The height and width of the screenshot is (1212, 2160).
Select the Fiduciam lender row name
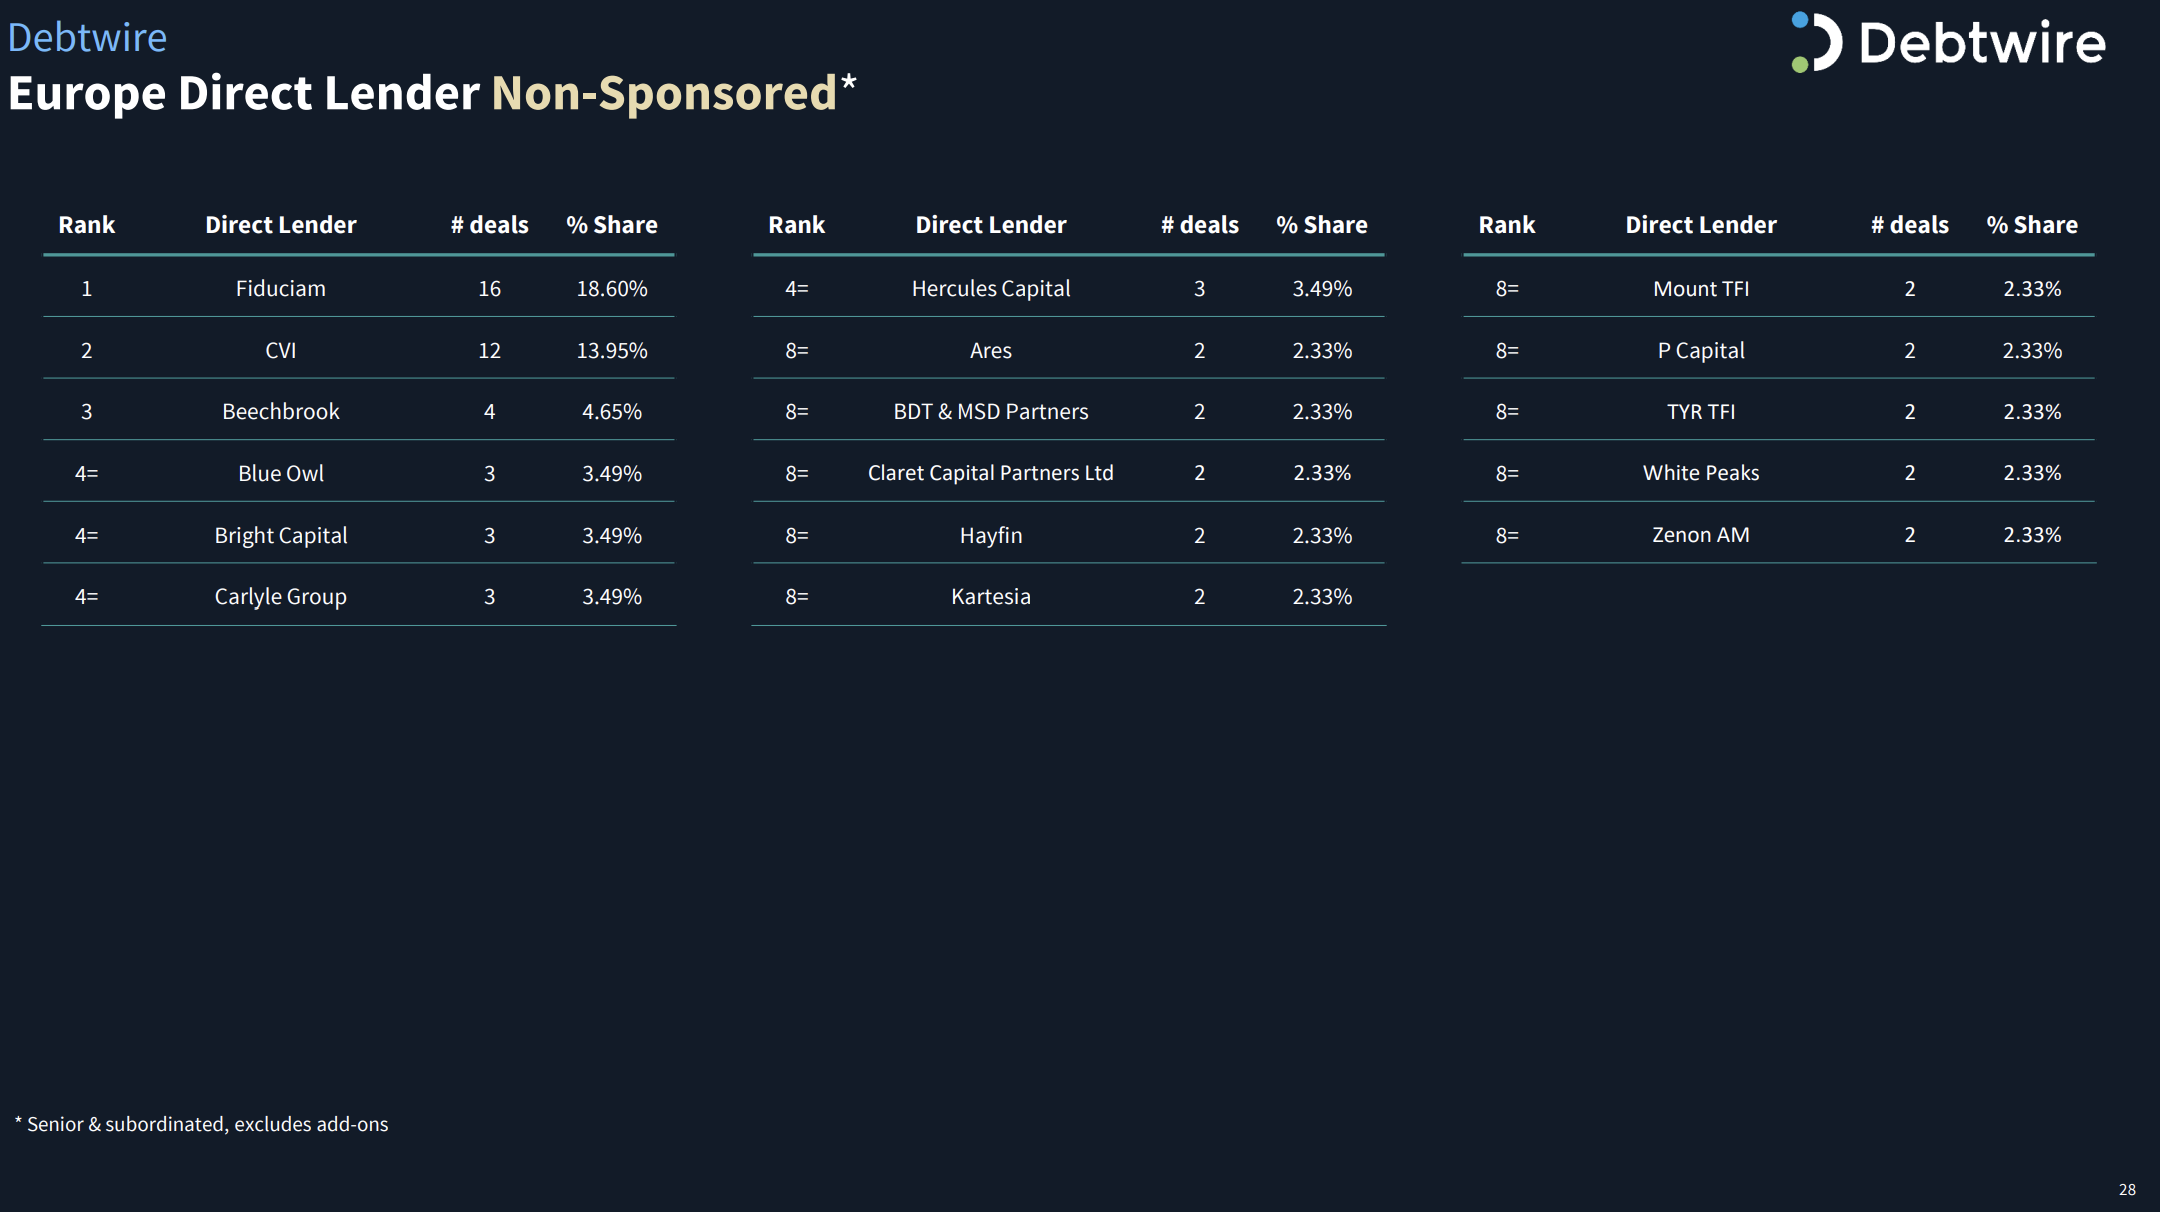click(x=281, y=288)
